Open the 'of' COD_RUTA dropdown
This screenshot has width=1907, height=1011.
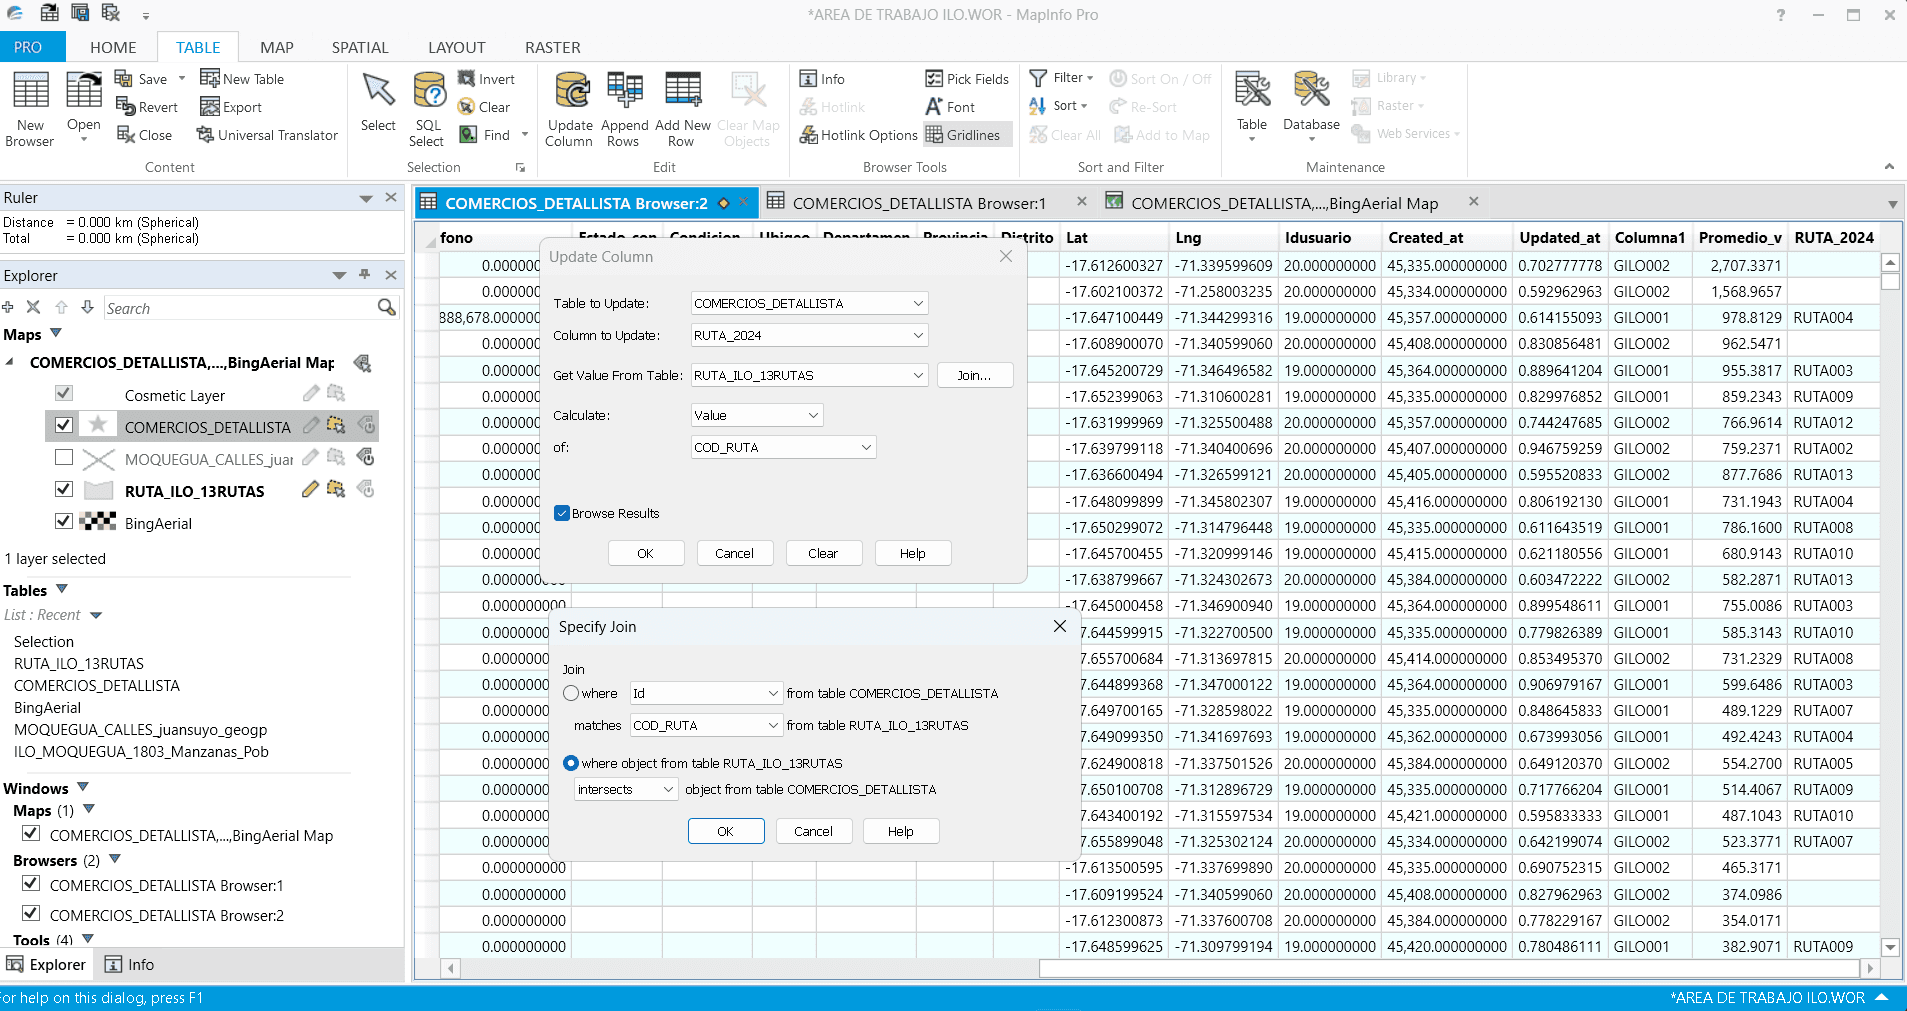(783, 447)
